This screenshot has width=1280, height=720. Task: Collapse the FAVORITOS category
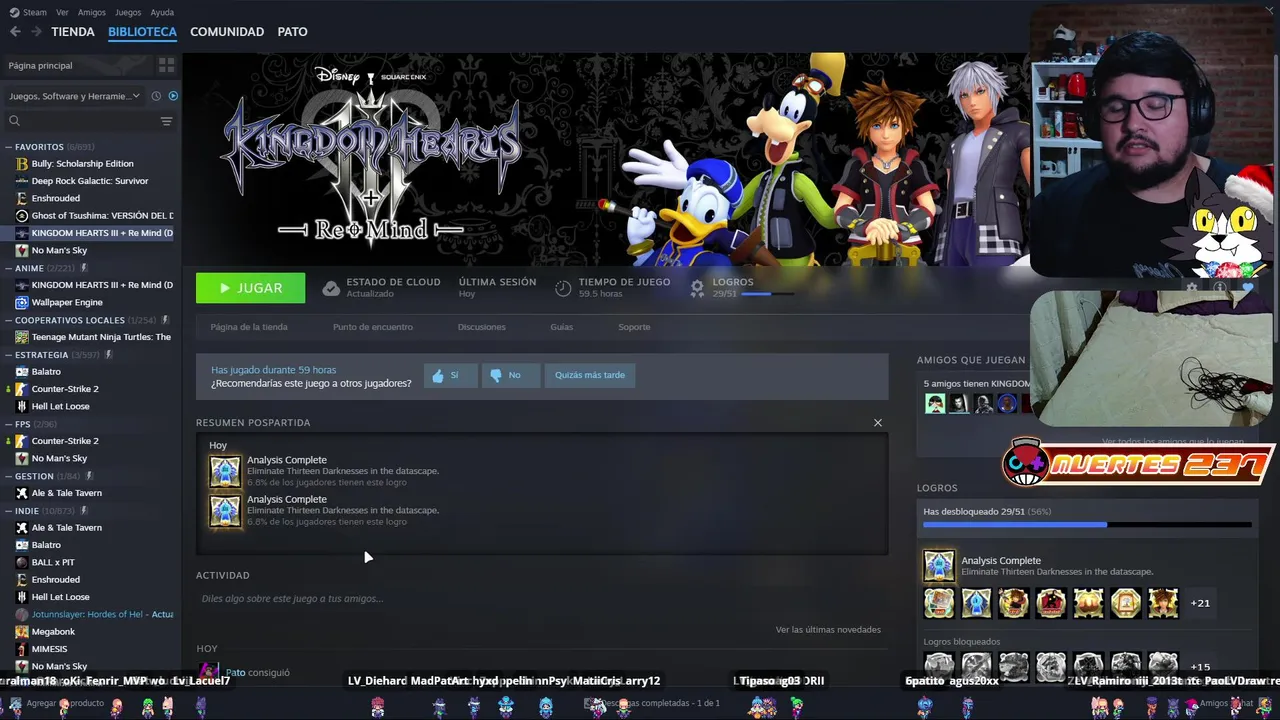(x=9, y=147)
